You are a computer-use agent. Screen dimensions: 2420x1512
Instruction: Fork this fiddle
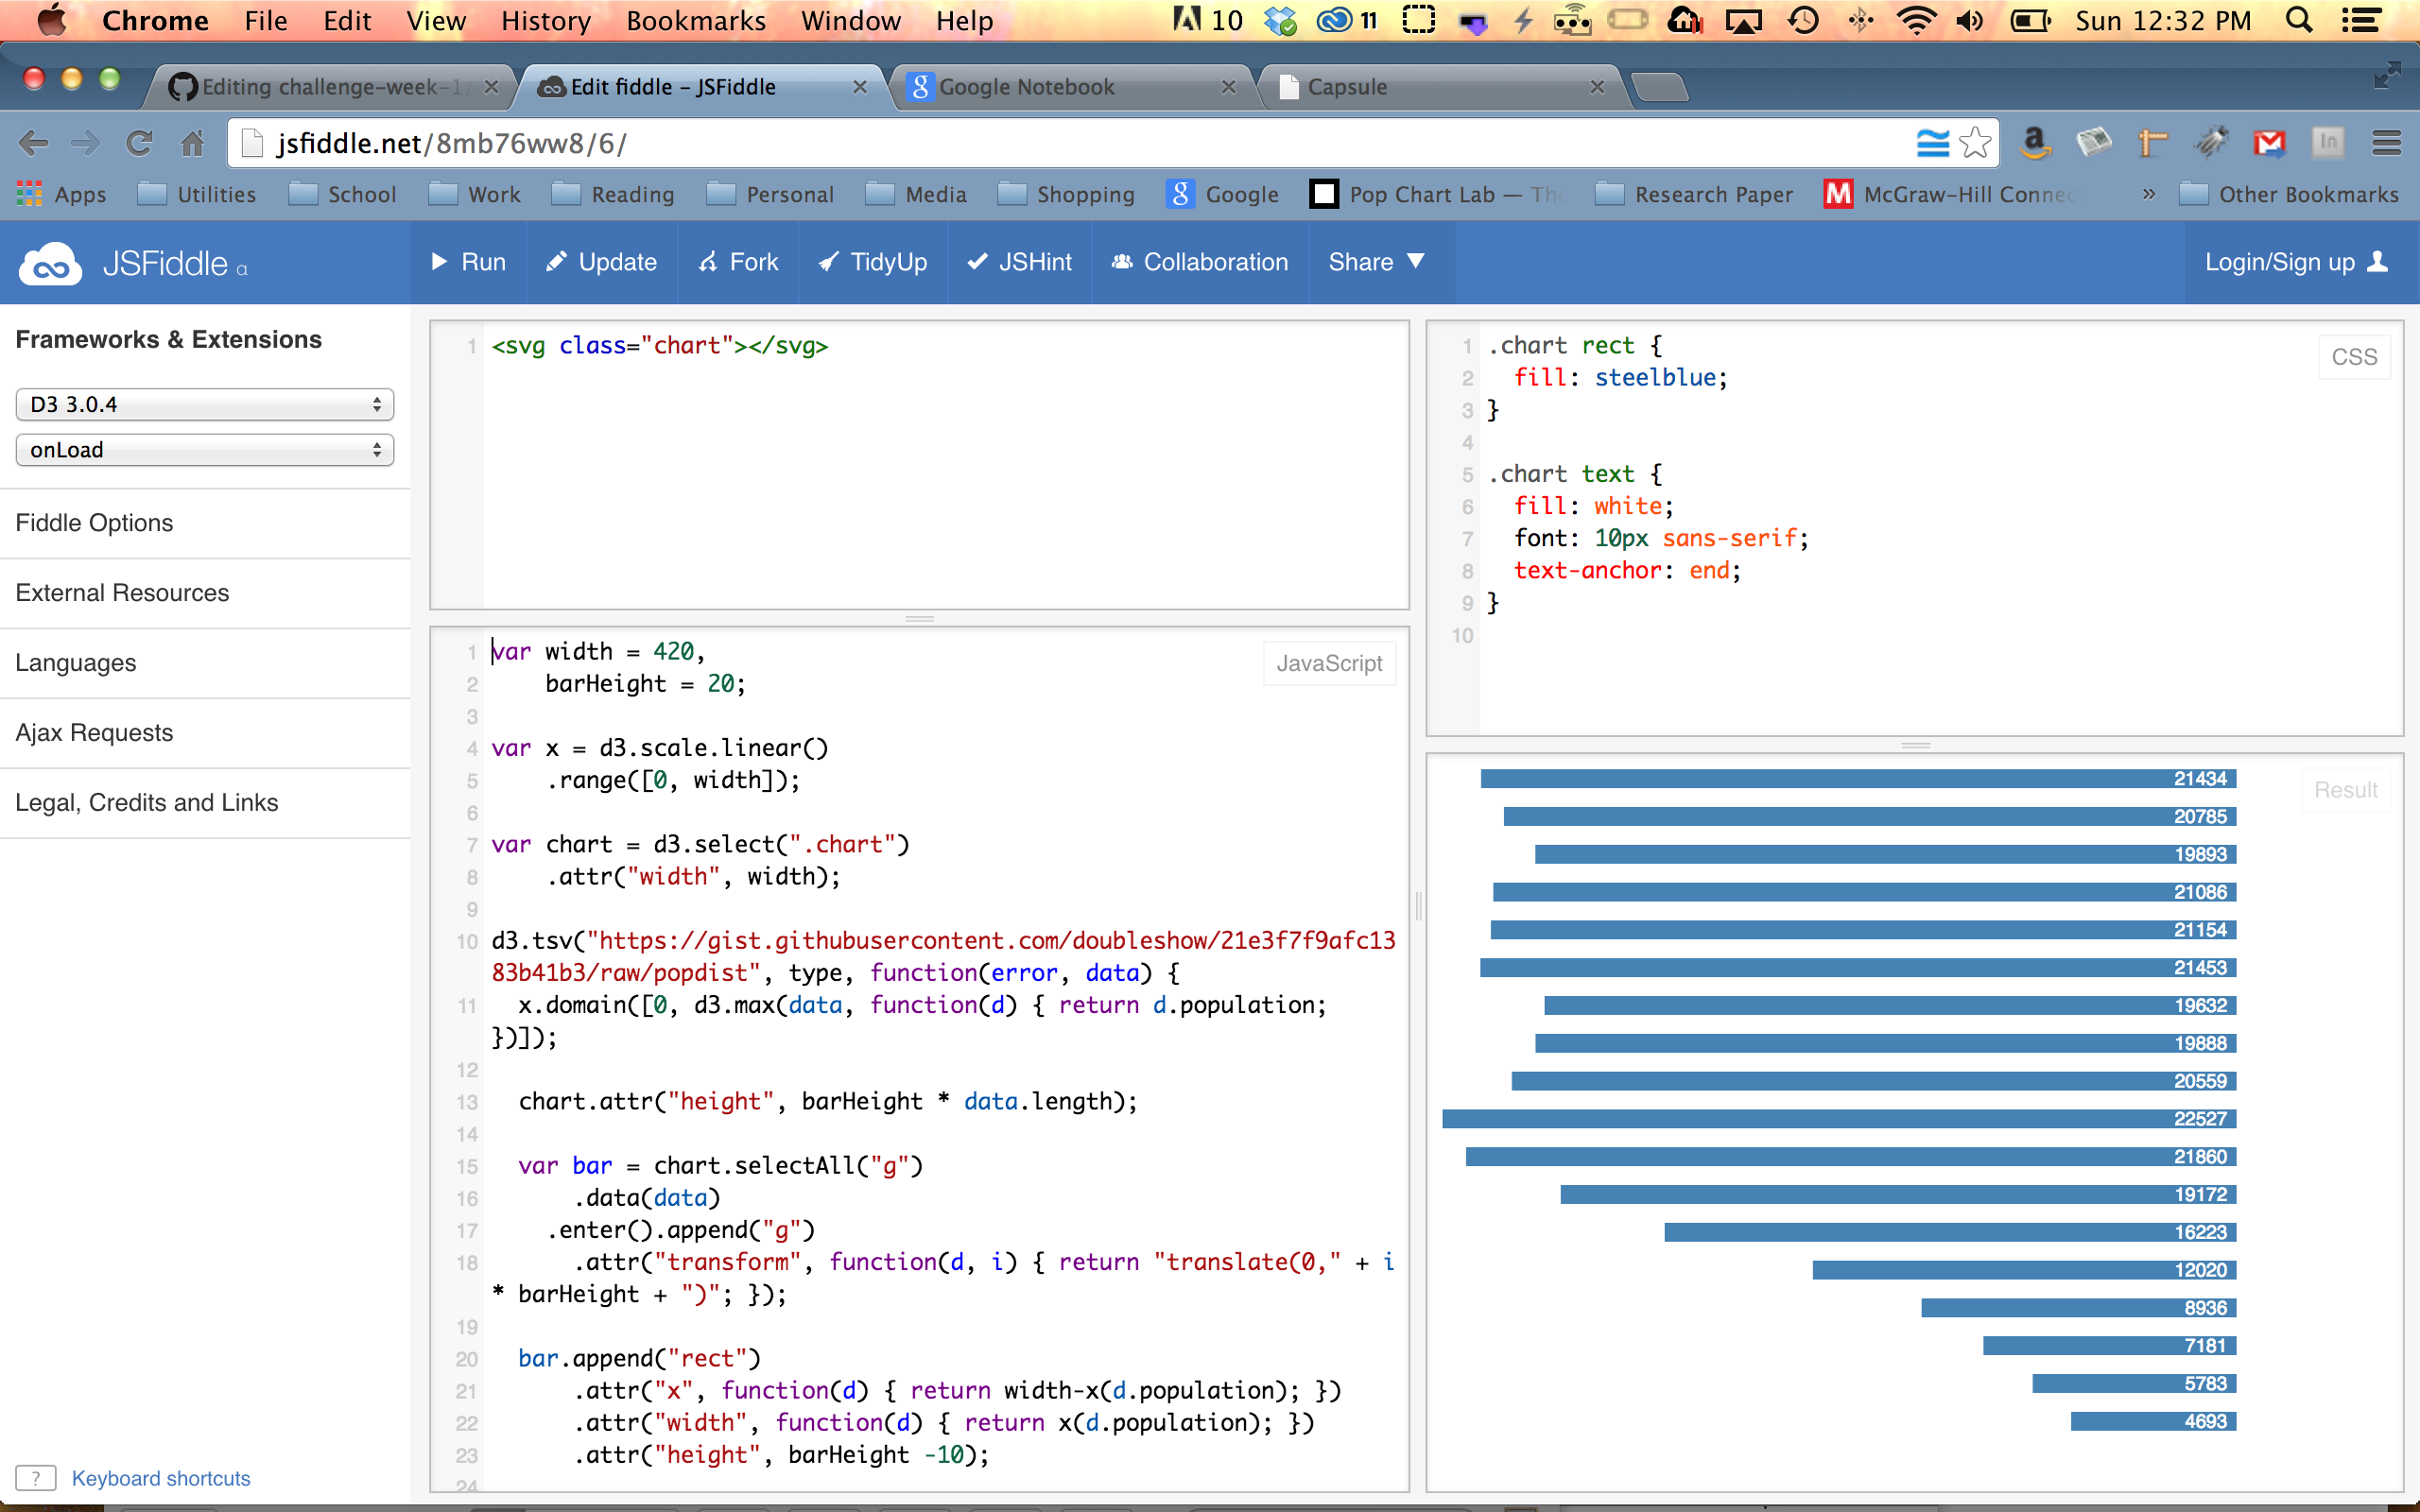pos(739,262)
